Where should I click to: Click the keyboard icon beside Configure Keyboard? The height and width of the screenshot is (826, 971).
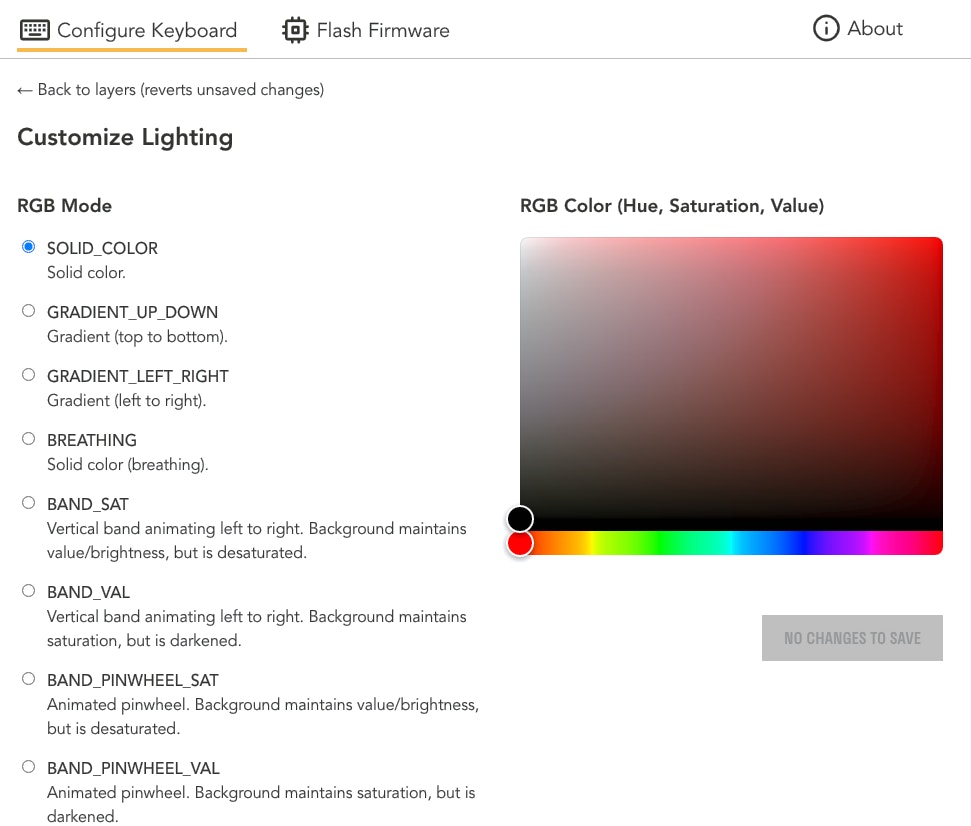click(35, 30)
